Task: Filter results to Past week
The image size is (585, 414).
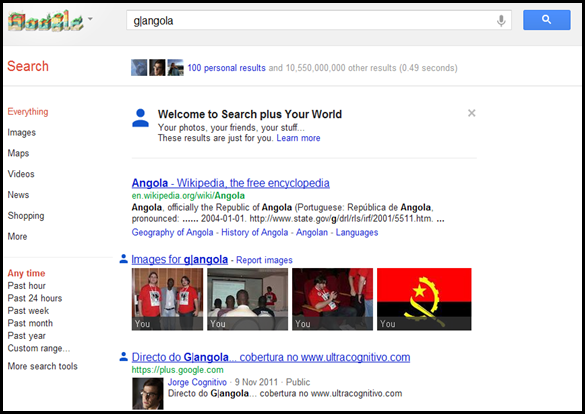Action: 28,311
